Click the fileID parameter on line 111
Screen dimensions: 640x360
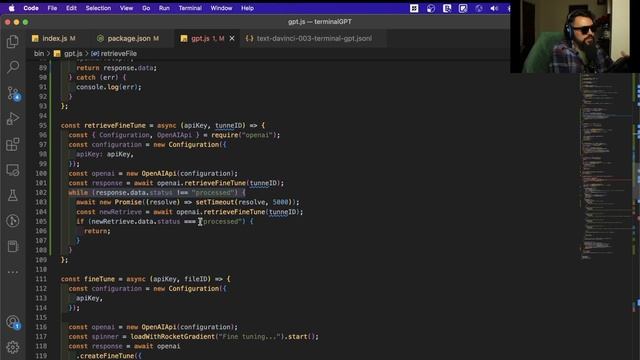pyautogui.click(x=196, y=279)
